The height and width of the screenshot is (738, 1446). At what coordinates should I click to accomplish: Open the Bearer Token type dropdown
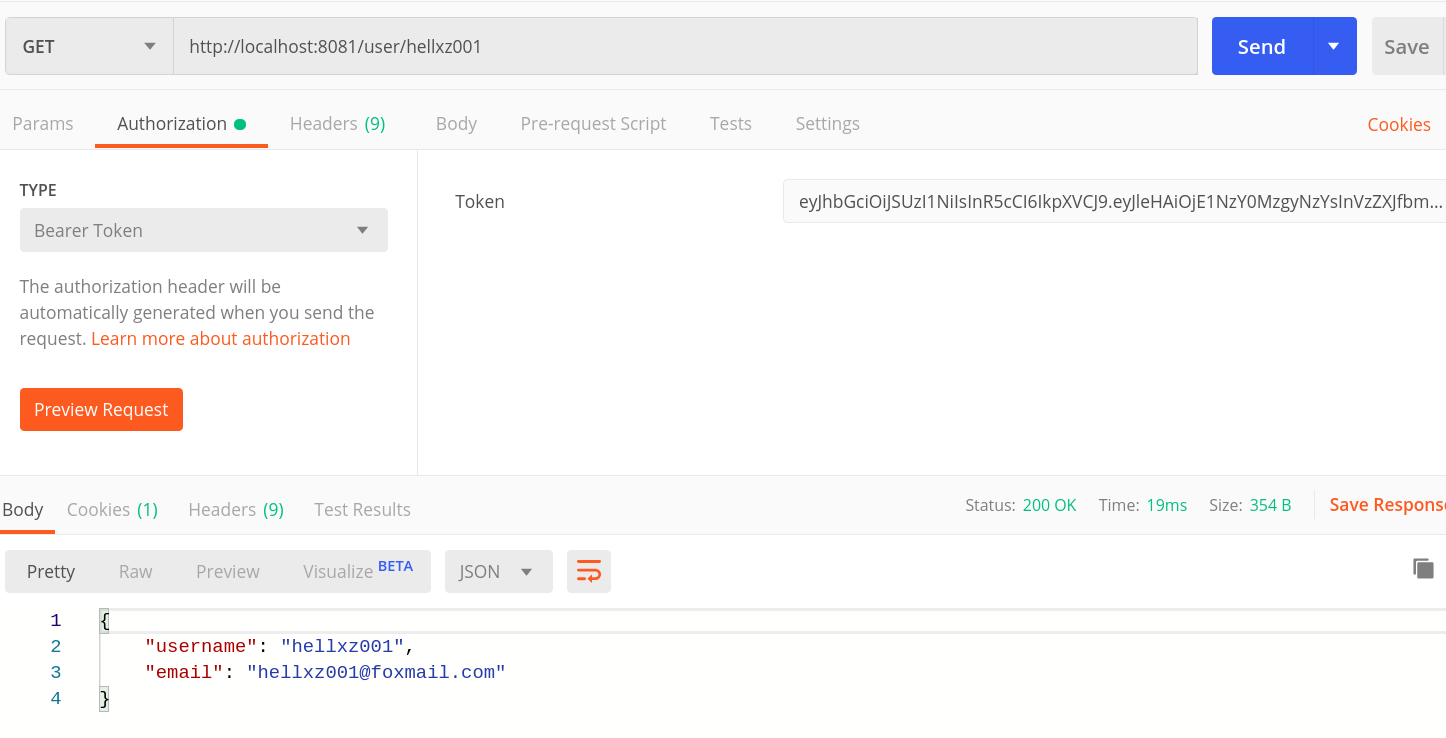[203, 231]
